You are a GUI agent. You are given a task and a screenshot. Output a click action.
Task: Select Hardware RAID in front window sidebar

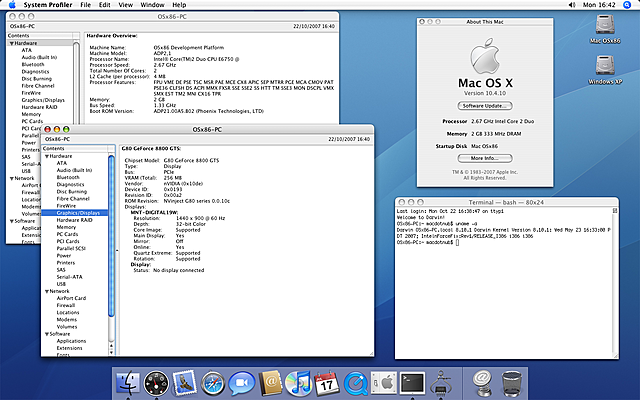coord(74,220)
